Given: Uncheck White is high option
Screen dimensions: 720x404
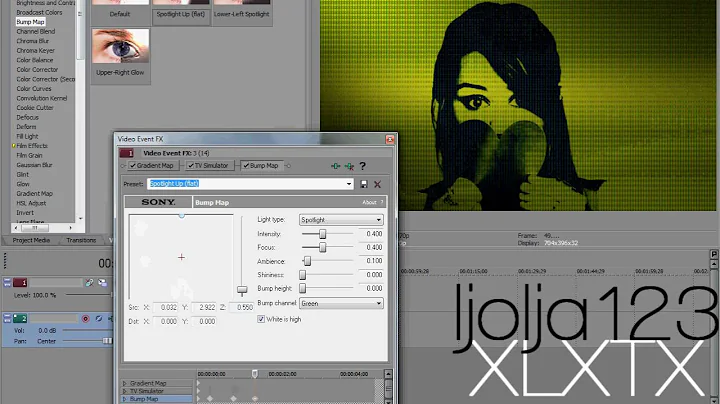Looking at the screenshot, I should pos(261,319).
